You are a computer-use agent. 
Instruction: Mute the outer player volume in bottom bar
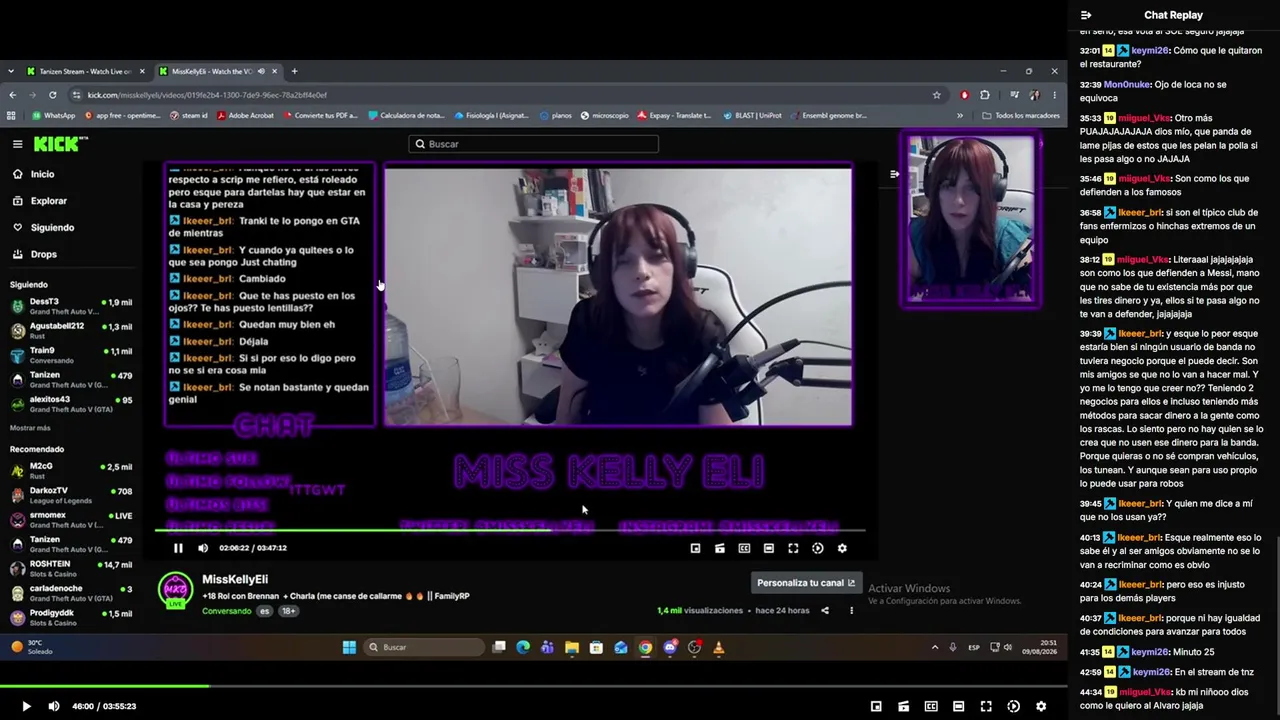[54, 706]
